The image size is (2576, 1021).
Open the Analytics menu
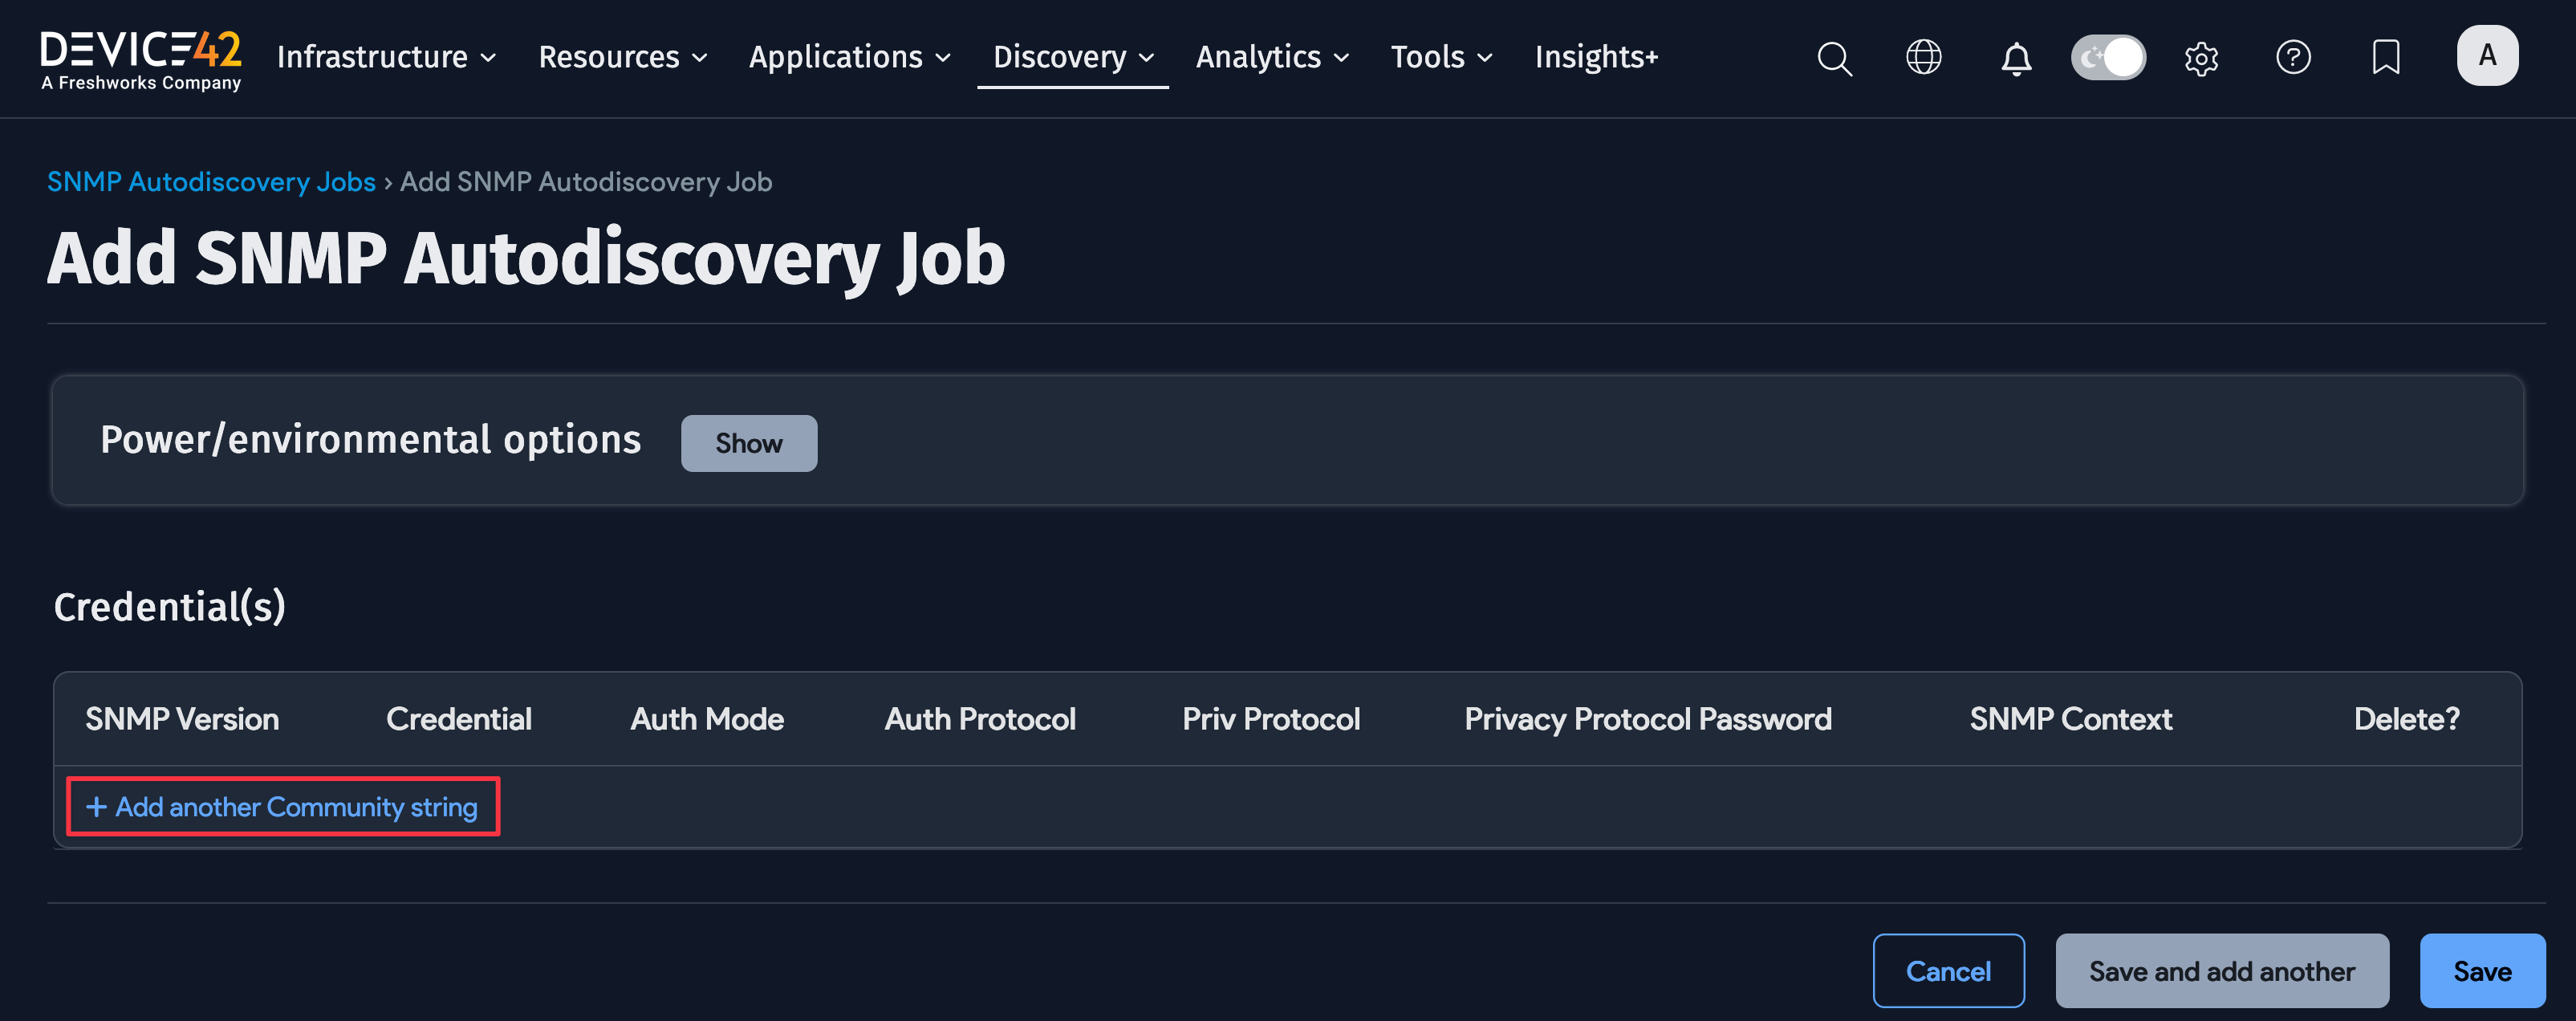point(1271,57)
